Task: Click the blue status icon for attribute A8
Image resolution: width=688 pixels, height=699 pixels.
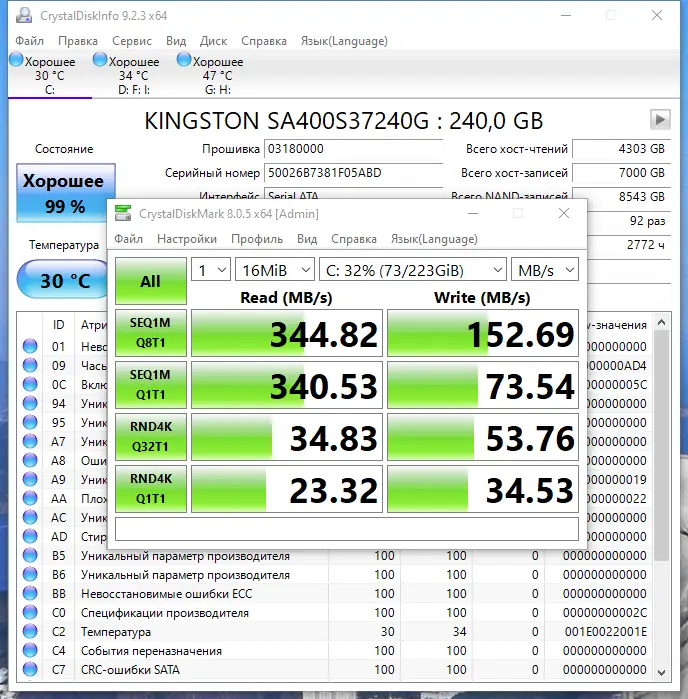Action: tap(30, 460)
